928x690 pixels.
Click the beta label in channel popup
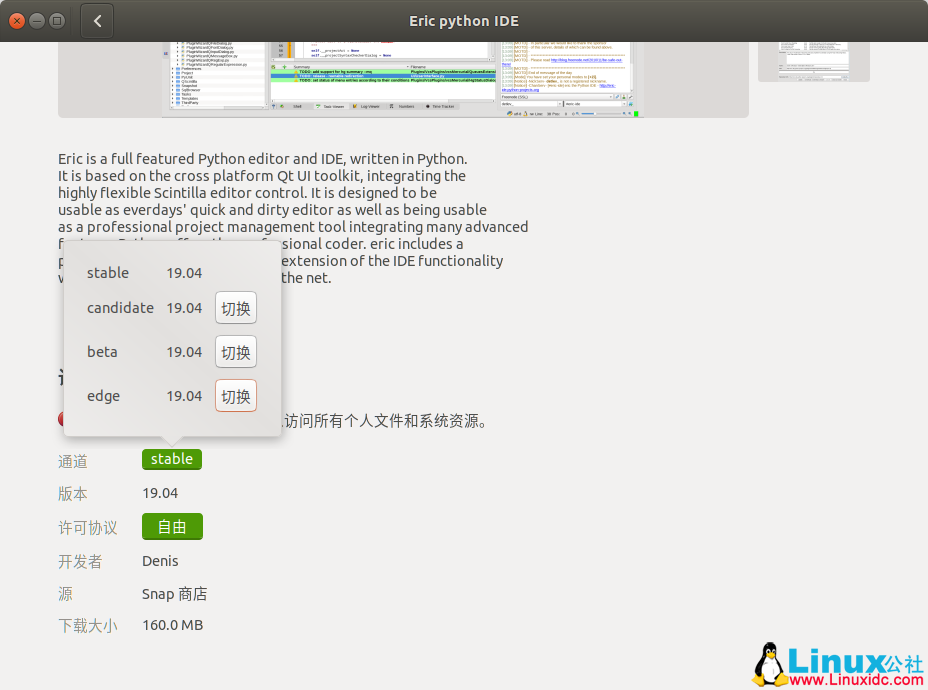102,352
